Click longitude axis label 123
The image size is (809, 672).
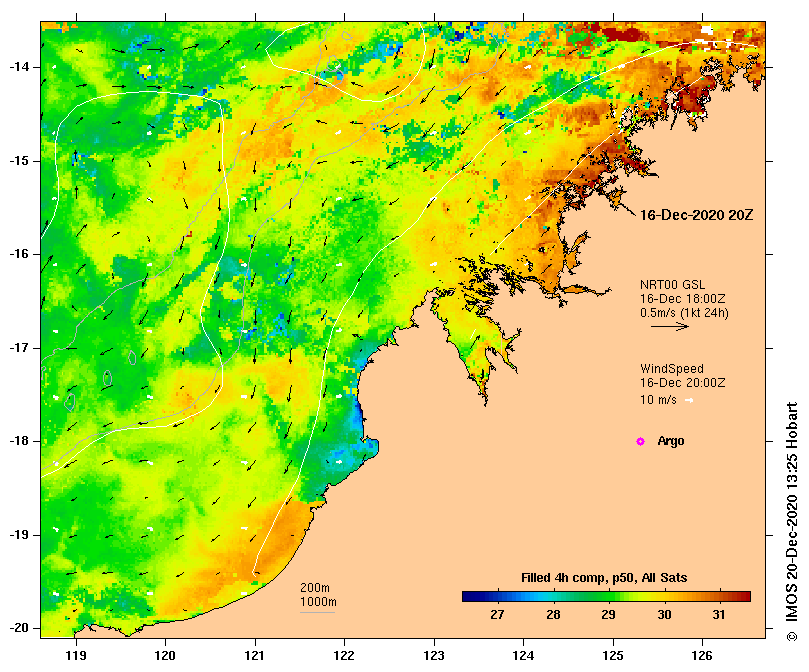point(434,656)
